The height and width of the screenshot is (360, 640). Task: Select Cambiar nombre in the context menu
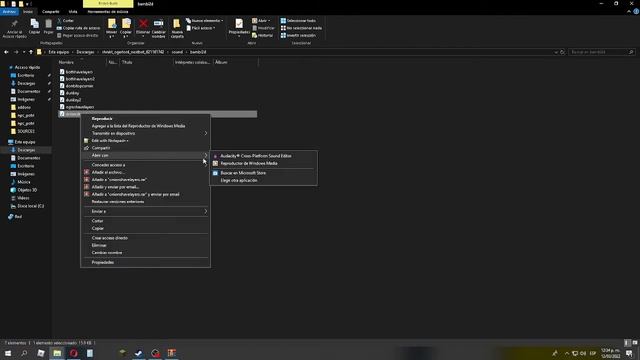(107, 253)
